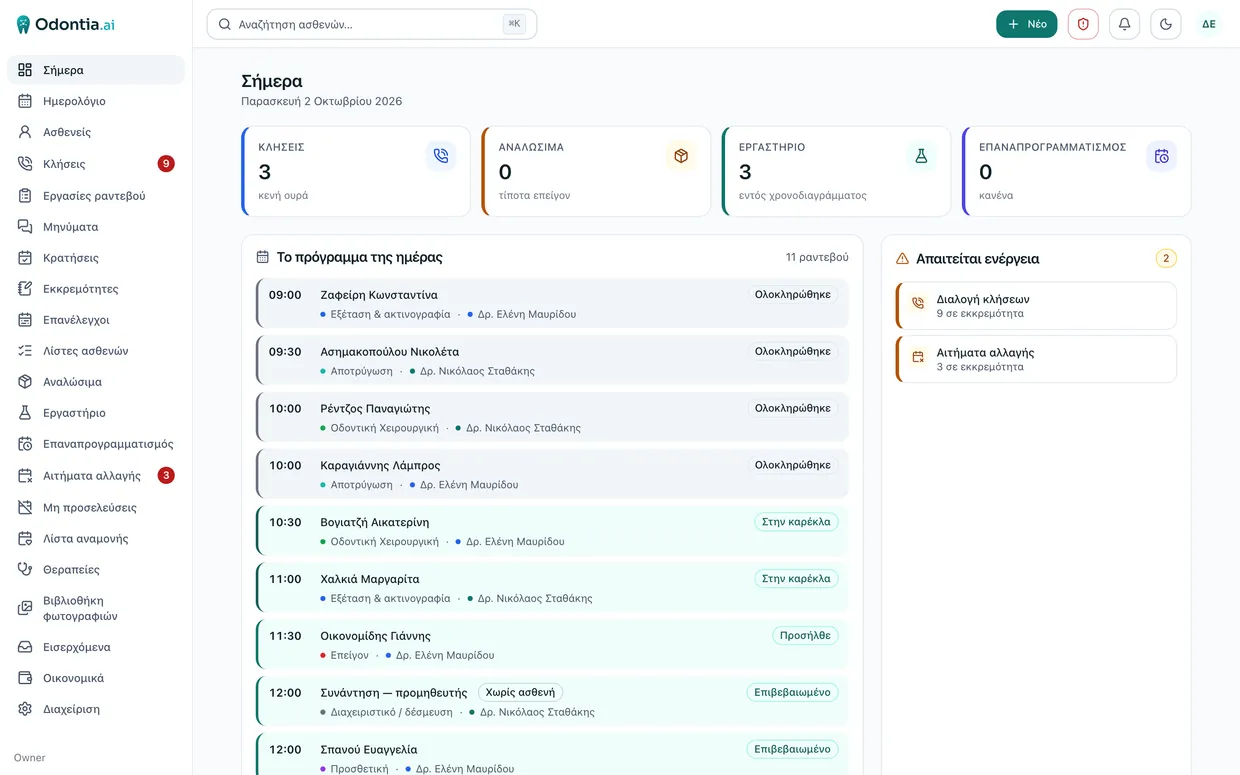Open notifications bell
The image size is (1240, 775).
pyautogui.click(x=1125, y=24)
